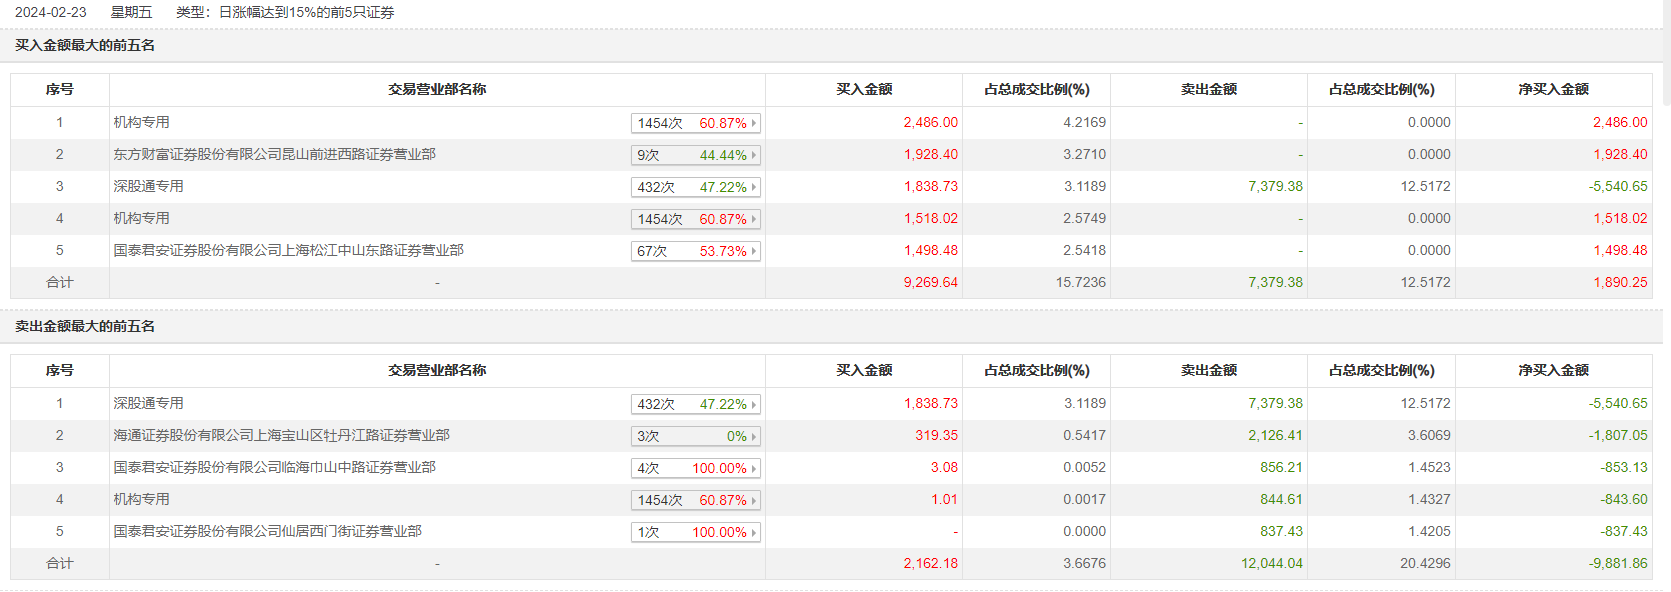Click 净买入金额 column header in sell table
Viewport: 1671px width, 592px height.
[1553, 370]
